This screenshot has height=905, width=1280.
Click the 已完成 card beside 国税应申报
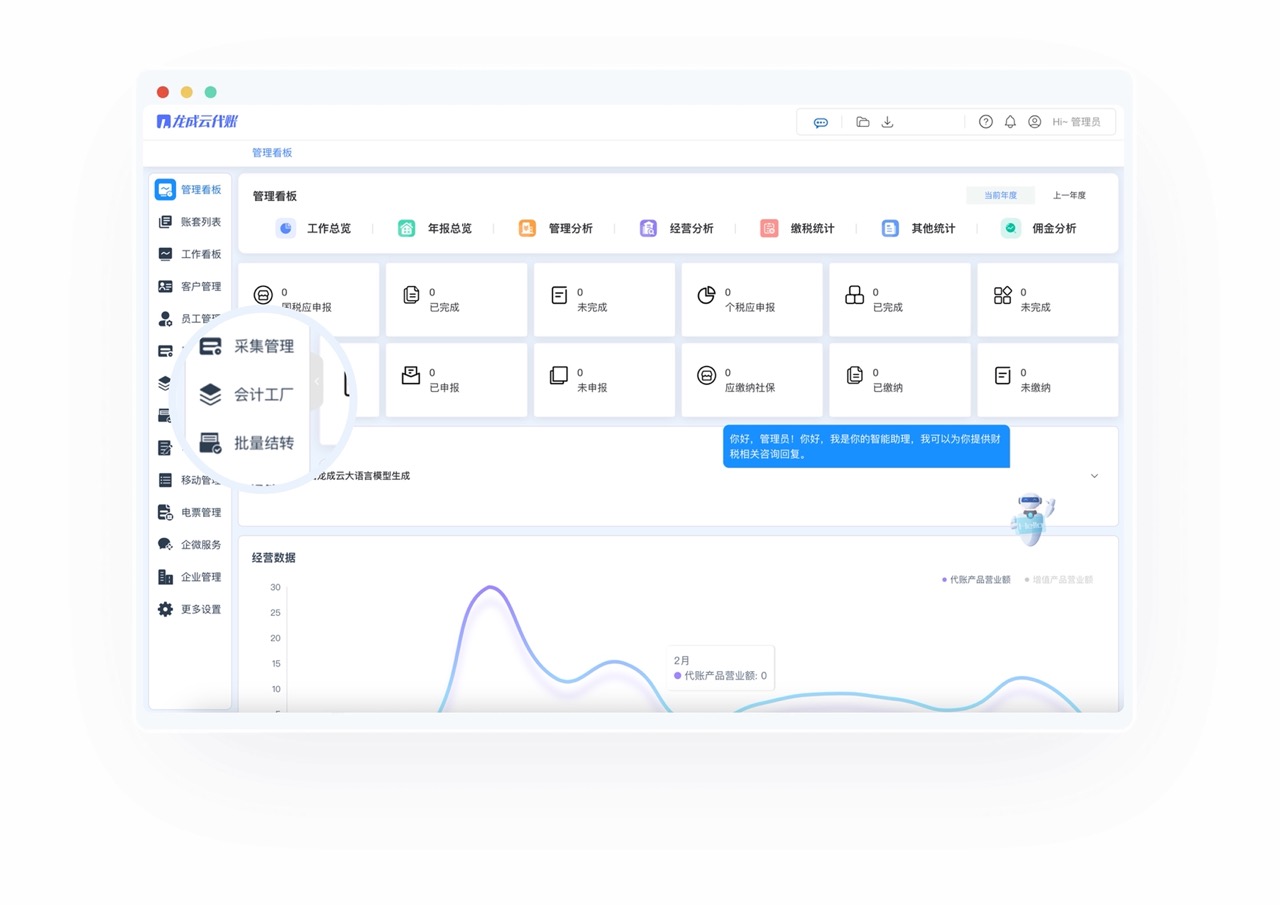[x=456, y=299]
